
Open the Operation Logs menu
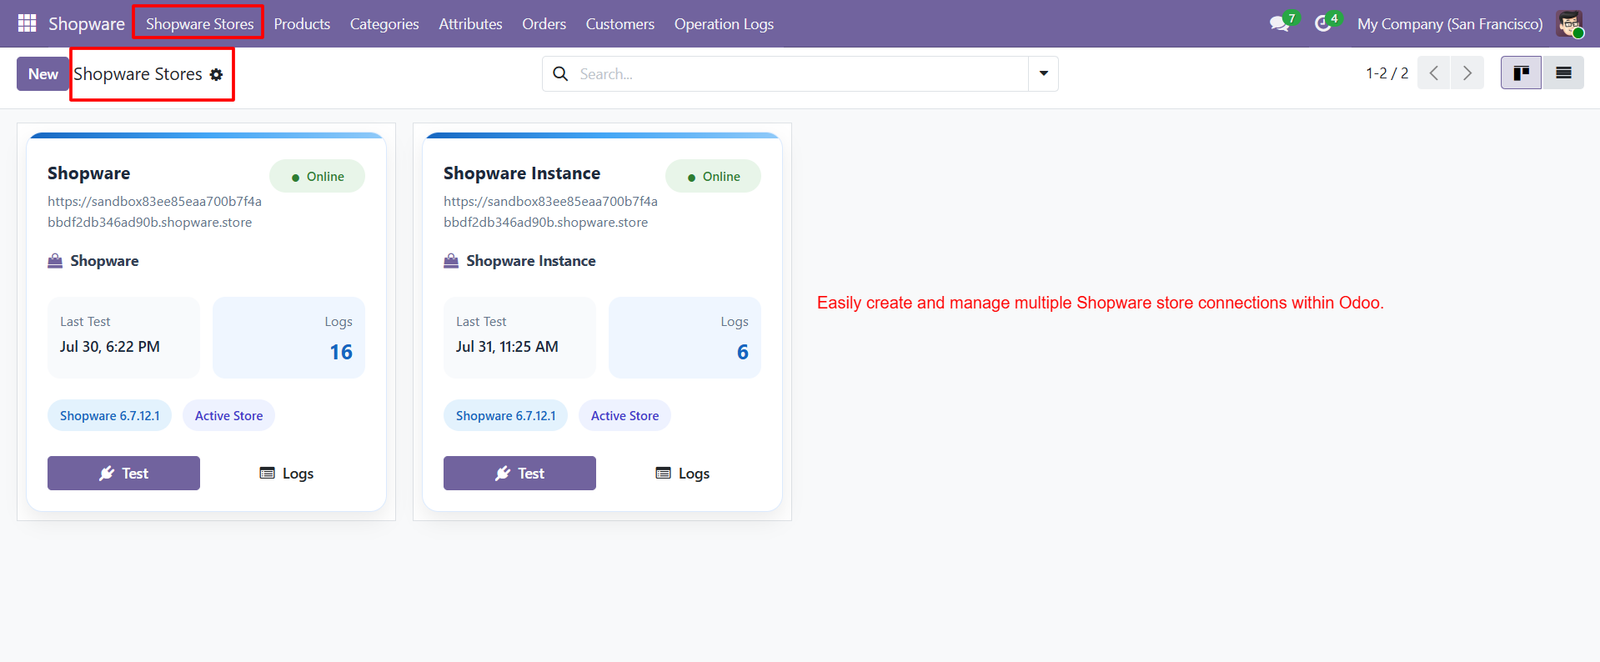[x=724, y=24]
